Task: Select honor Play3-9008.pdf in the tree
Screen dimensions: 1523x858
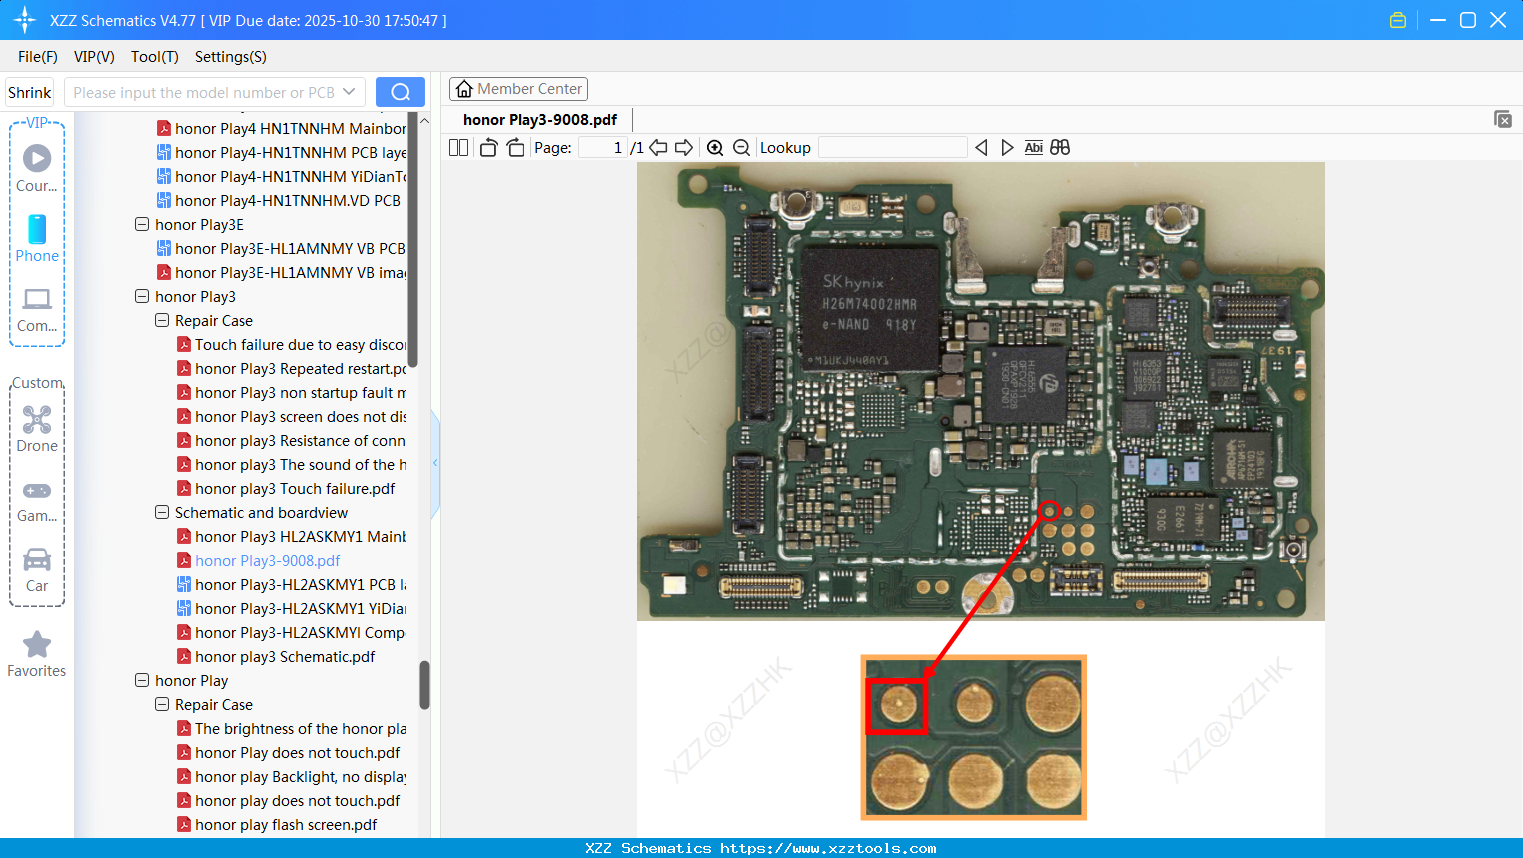Action: [259, 561]
